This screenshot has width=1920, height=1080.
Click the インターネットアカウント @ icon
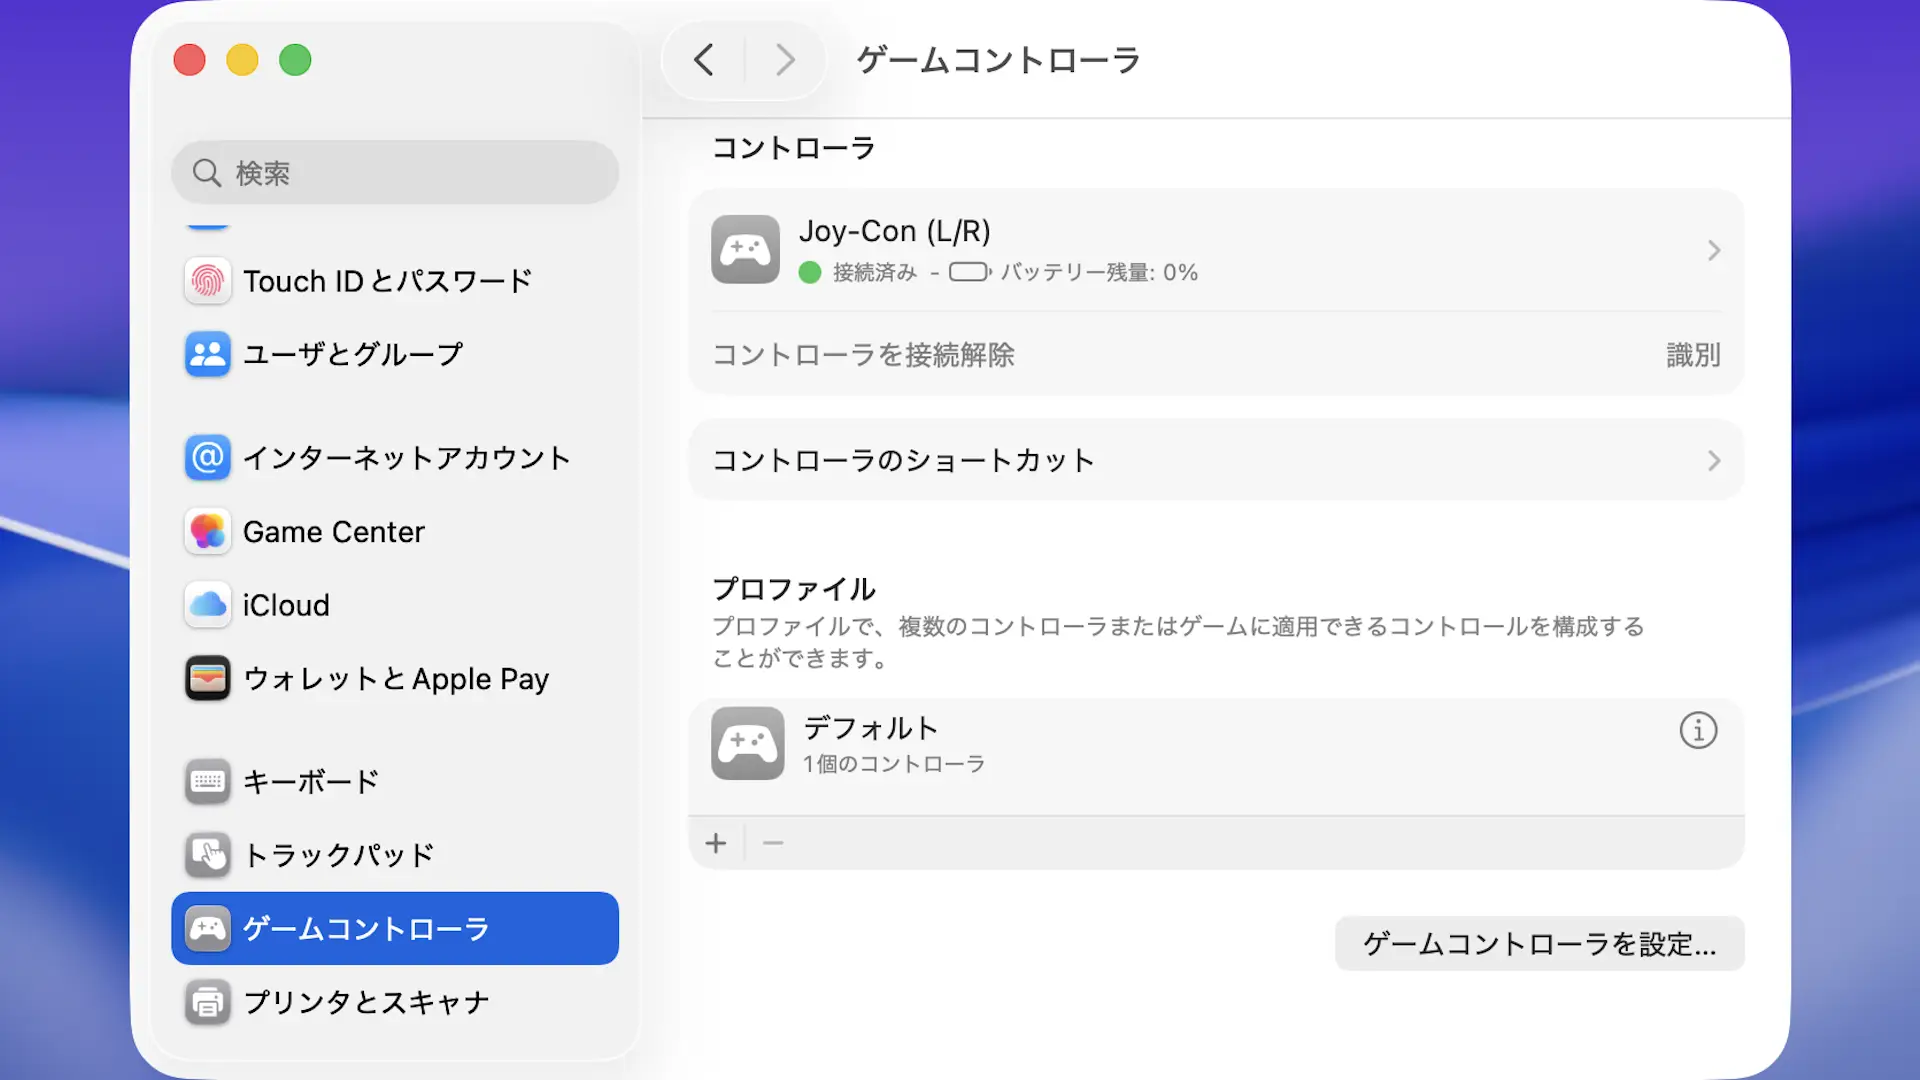coord(207,458)
